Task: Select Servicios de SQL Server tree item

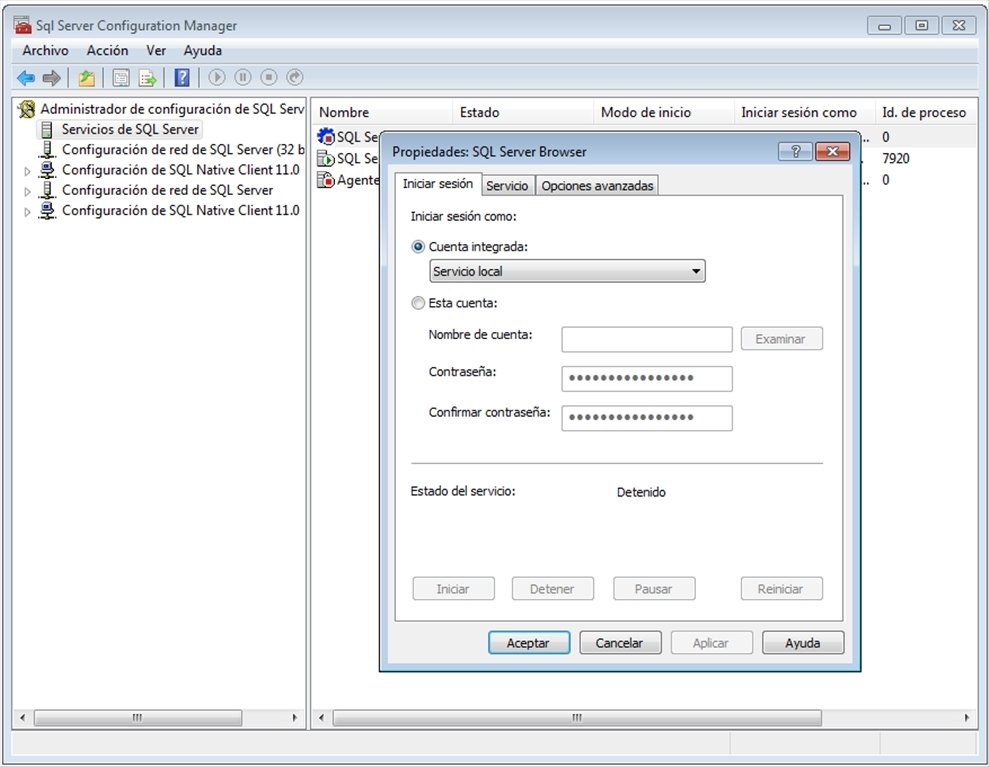Action: (x=130, y=129)
